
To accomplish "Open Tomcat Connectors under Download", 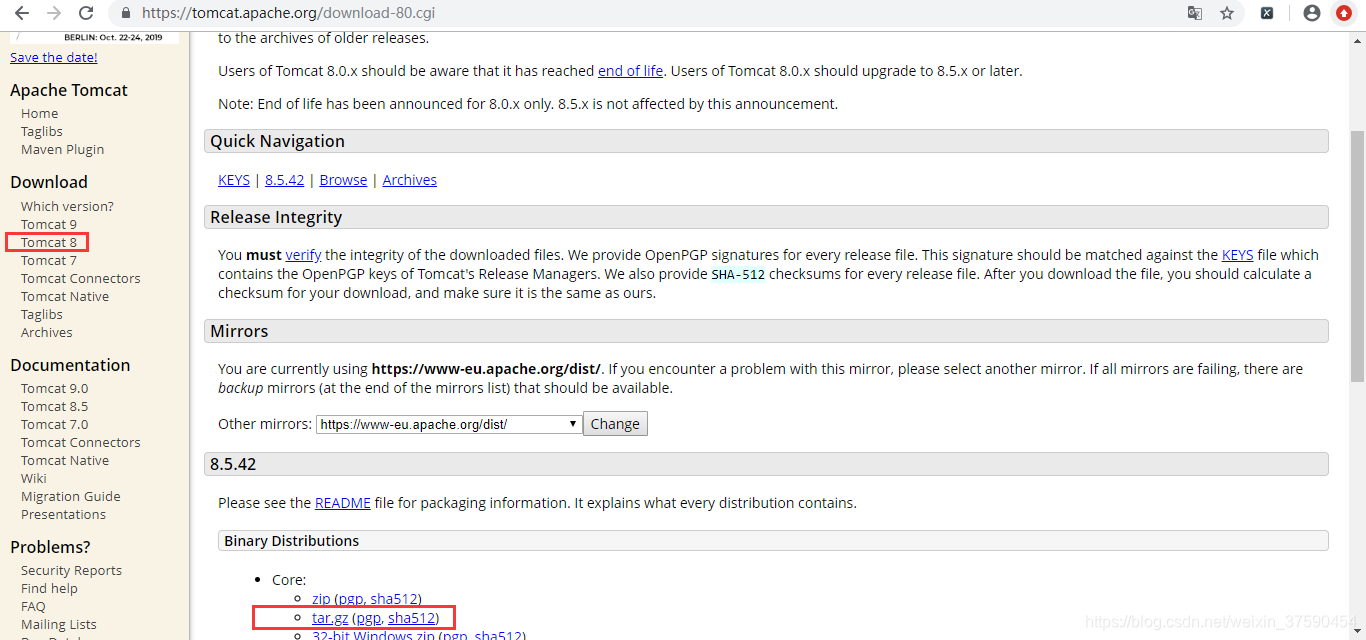I will pyautogui.click(x=81, y=278).
